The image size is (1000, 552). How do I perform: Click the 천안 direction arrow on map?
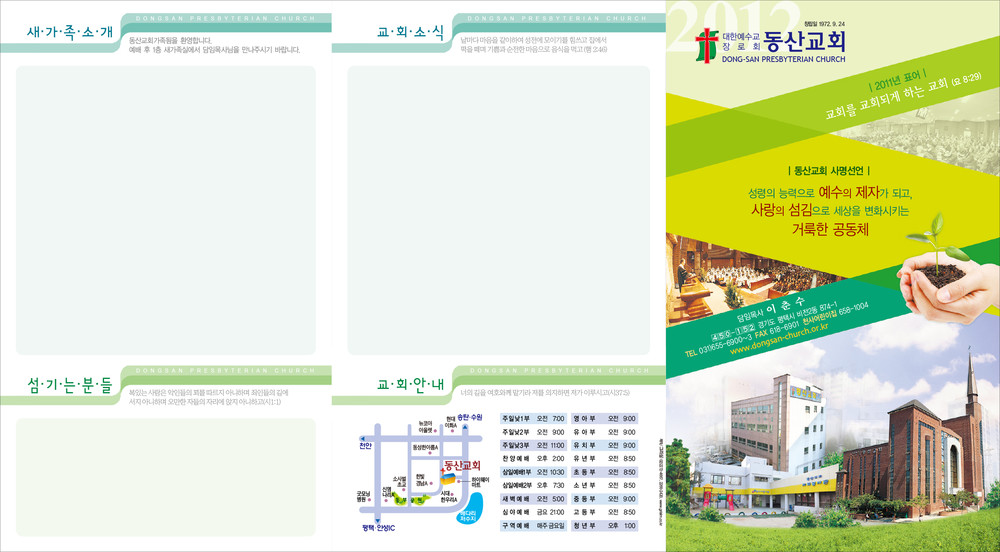[364, 436]
